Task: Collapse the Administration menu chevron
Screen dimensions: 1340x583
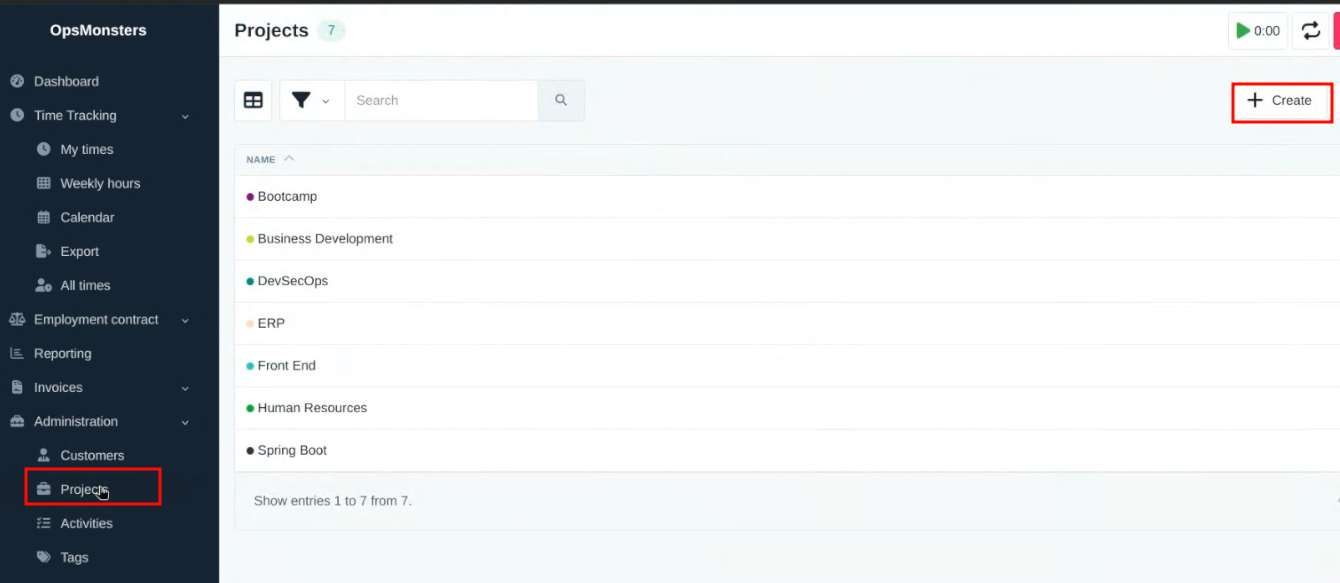Action: click(185, 422)
